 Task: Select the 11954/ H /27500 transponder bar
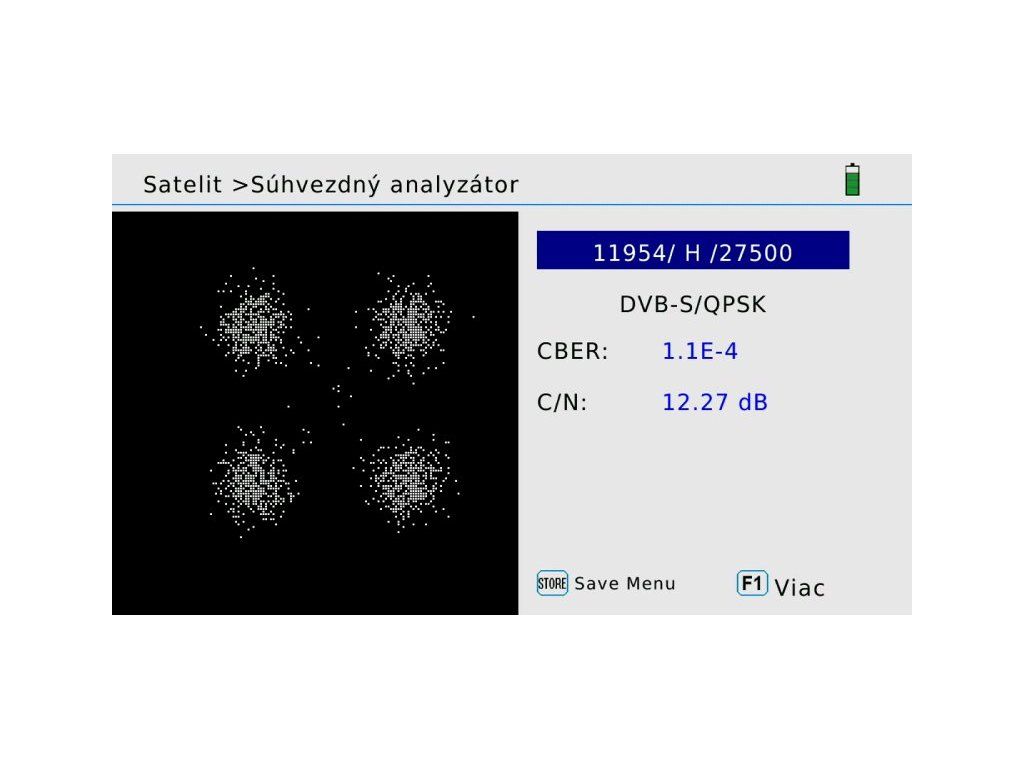(x=692, y=252)
